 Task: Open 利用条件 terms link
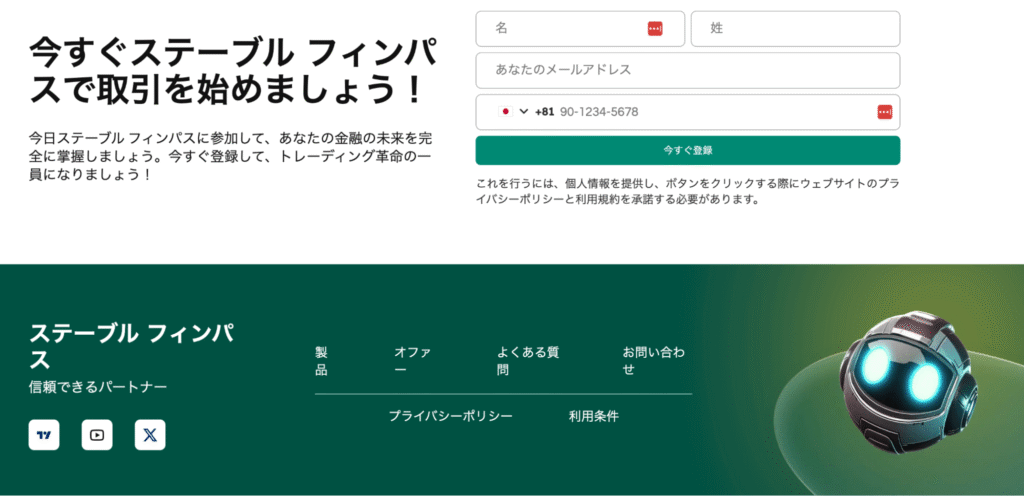coord(594,416)
